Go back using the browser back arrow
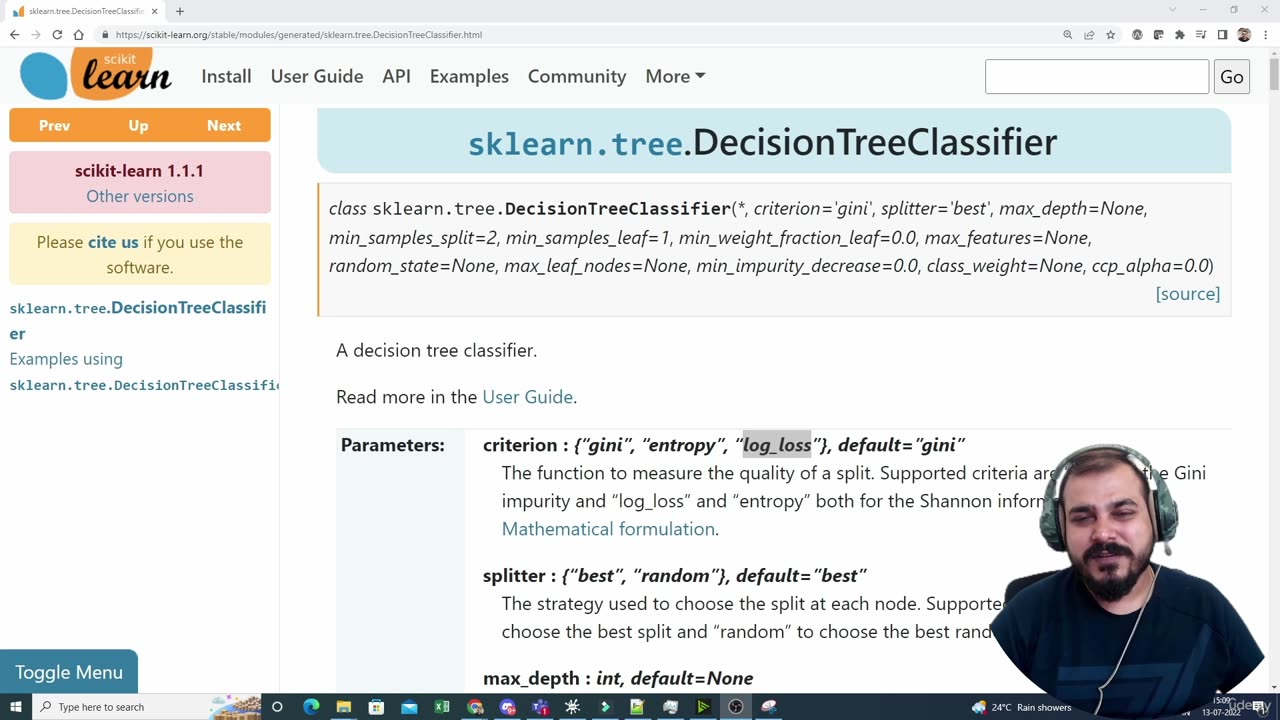Screen dimensions: 1280x720 [x=14, y=34]
